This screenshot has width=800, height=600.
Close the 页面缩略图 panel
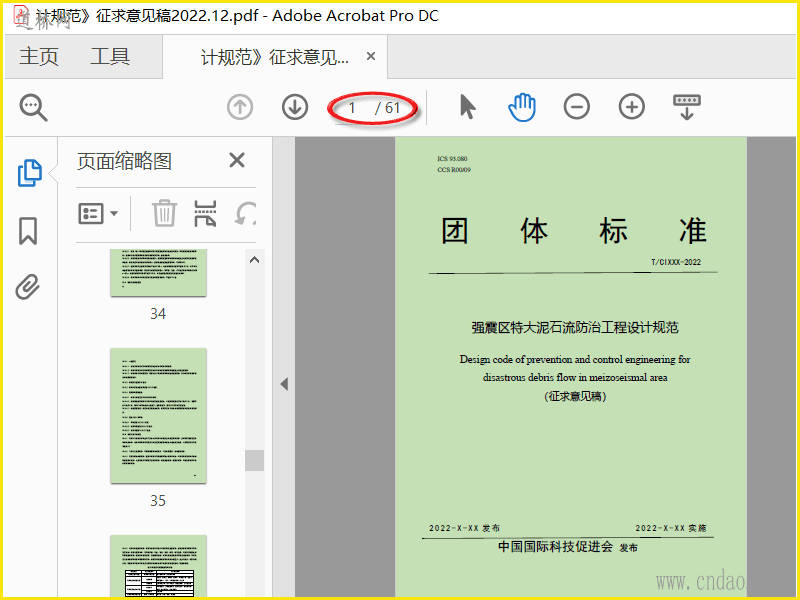click(237, 160)
